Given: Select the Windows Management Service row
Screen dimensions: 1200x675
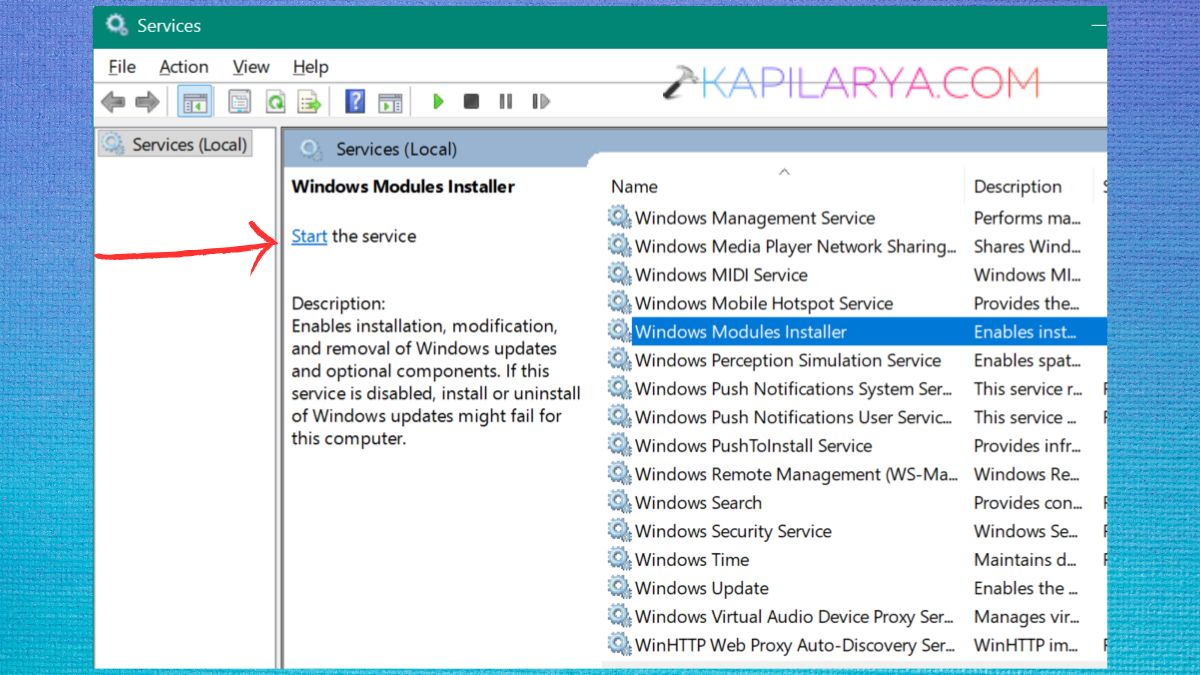Looking at the screenshot, I should tap(856, 217).
